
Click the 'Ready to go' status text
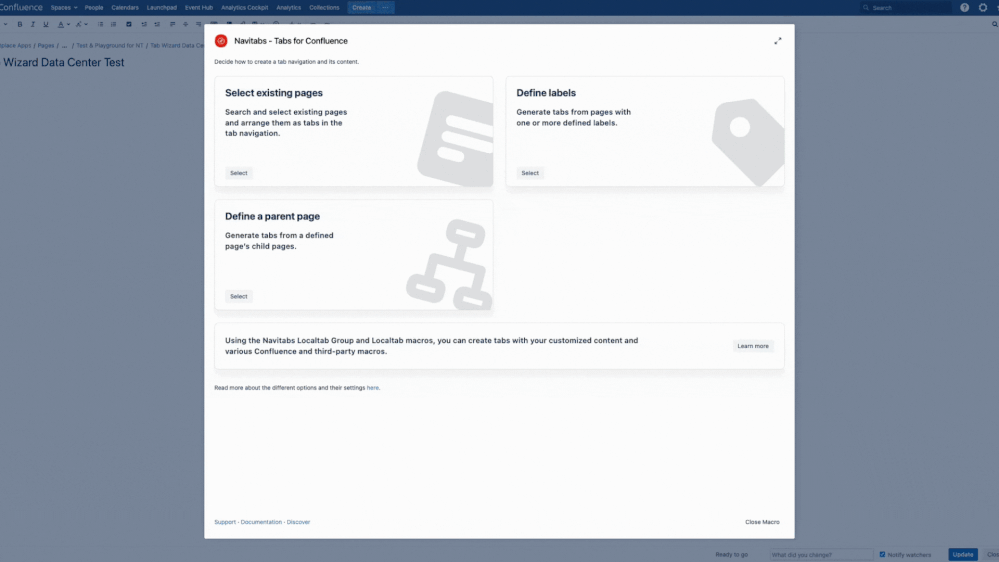pyautogui.click(x=731, y=554)
